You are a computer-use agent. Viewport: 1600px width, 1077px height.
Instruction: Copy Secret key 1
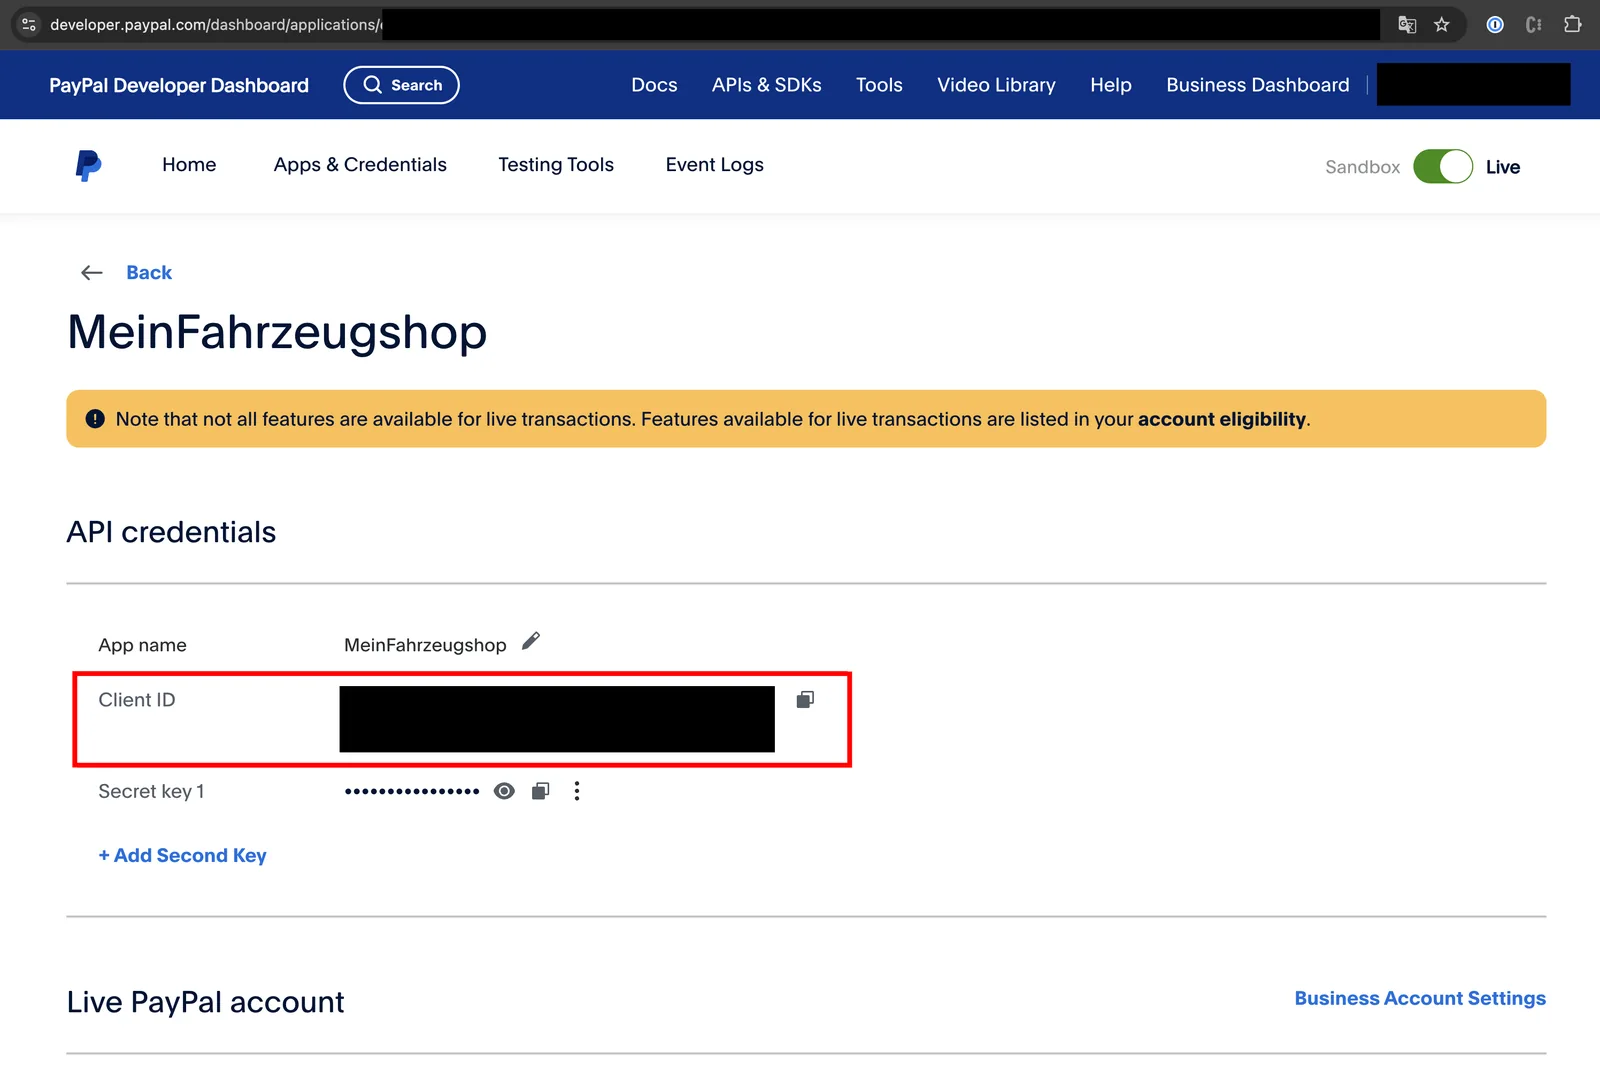(541, 791)
